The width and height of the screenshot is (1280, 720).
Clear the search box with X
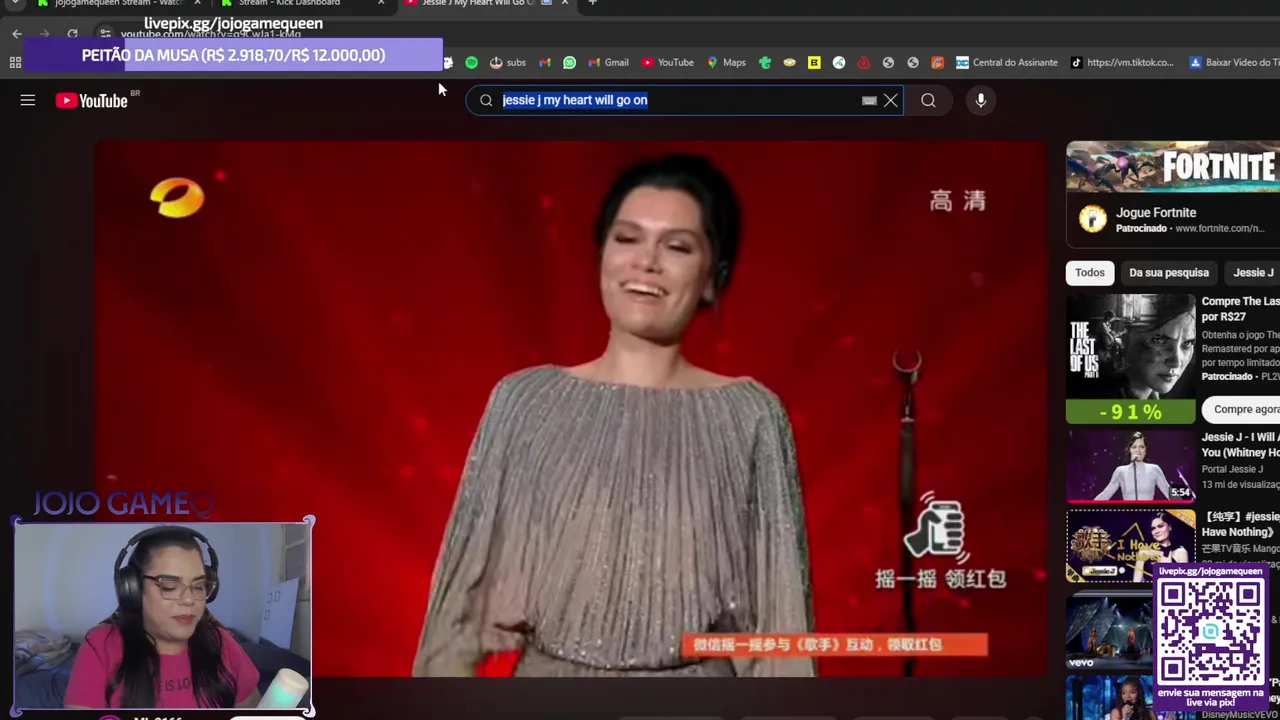pos(890,100)
